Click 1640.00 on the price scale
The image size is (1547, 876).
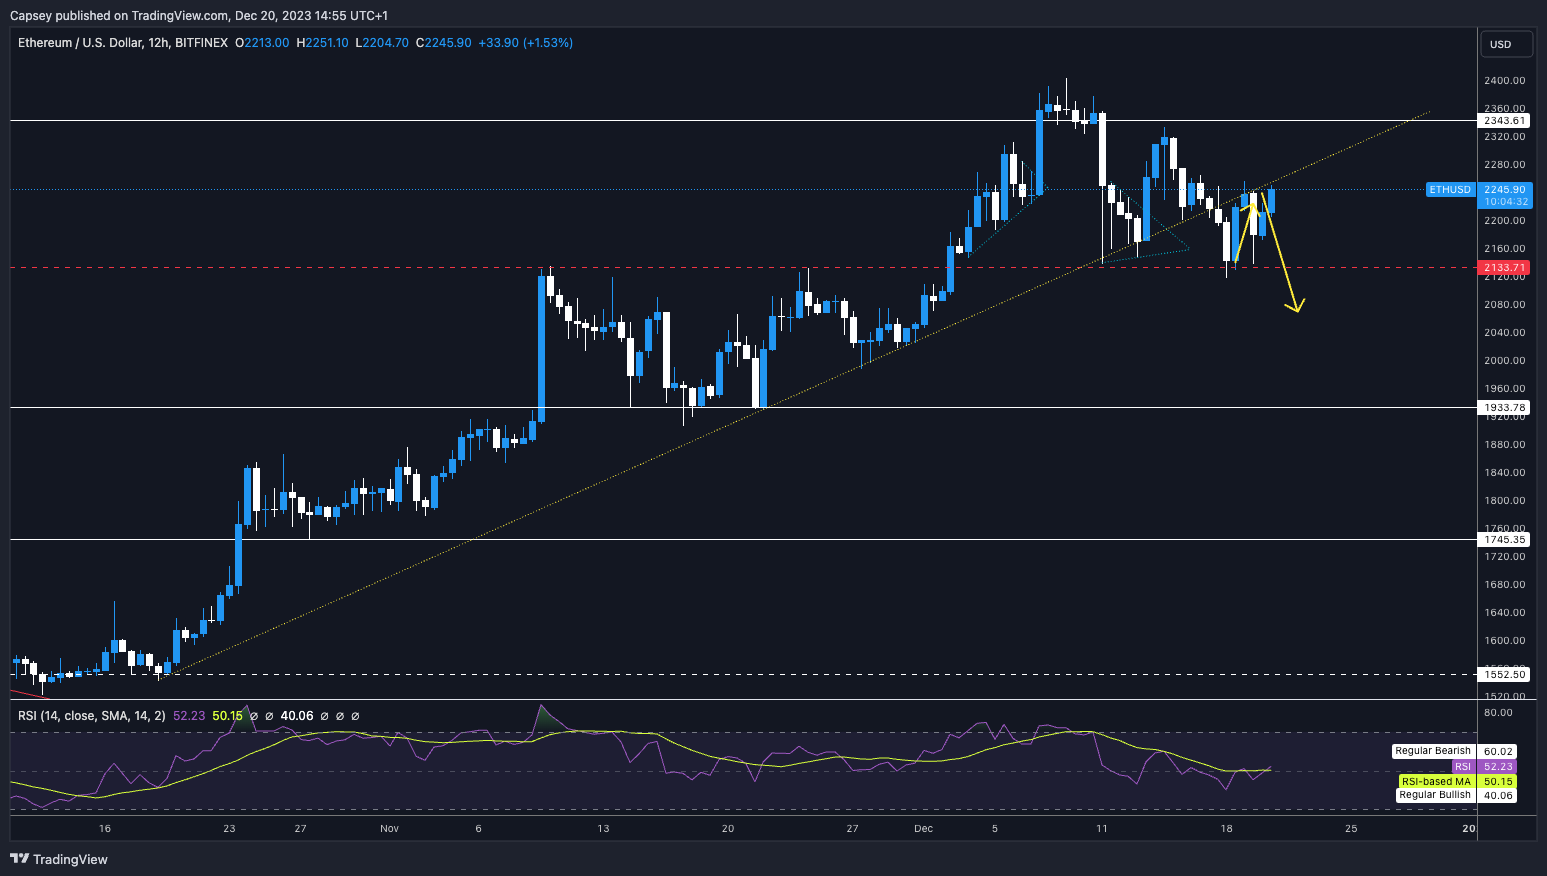click(x=1504, y=612)
